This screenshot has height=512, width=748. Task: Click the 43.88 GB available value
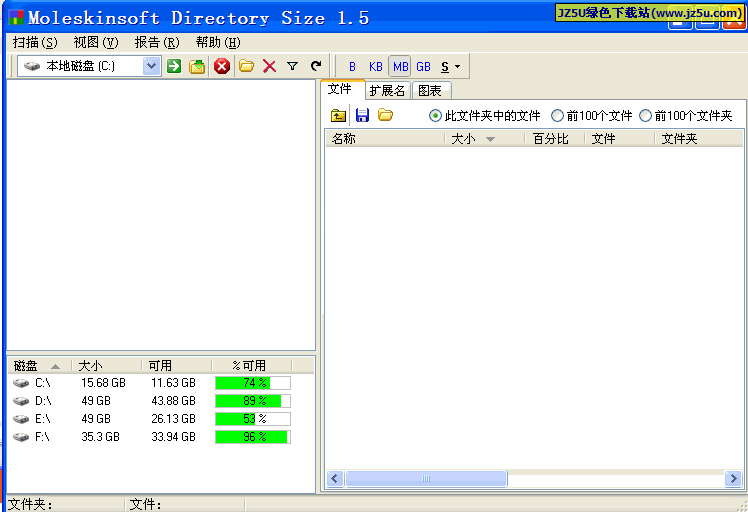tap(173, 401)
